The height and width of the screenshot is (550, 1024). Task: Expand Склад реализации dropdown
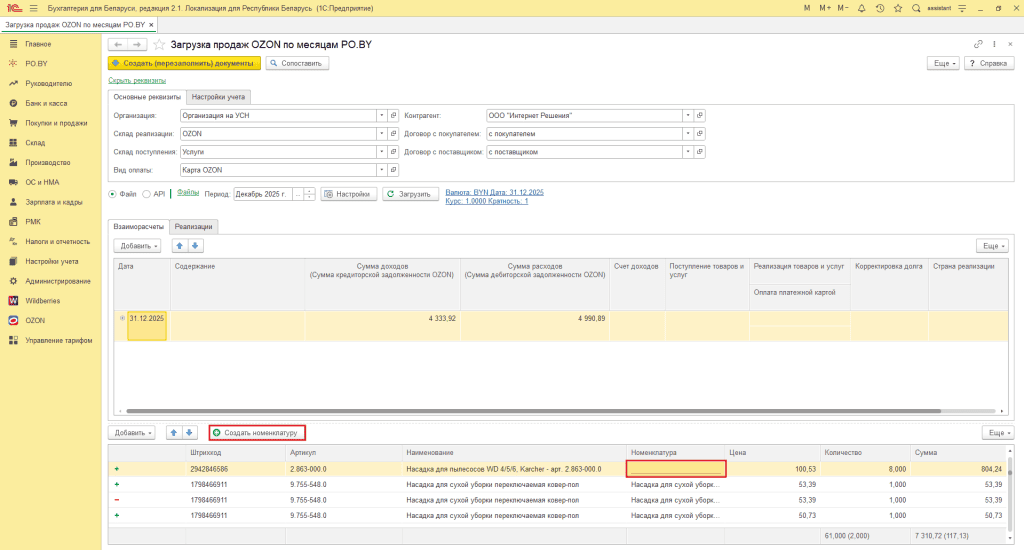point(381,134)
